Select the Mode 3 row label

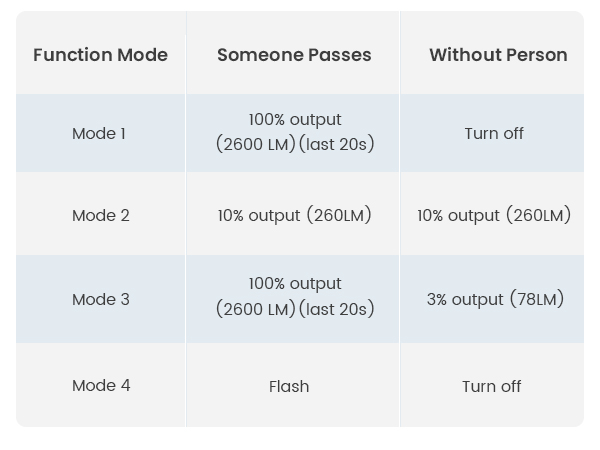tap(100, 299)
